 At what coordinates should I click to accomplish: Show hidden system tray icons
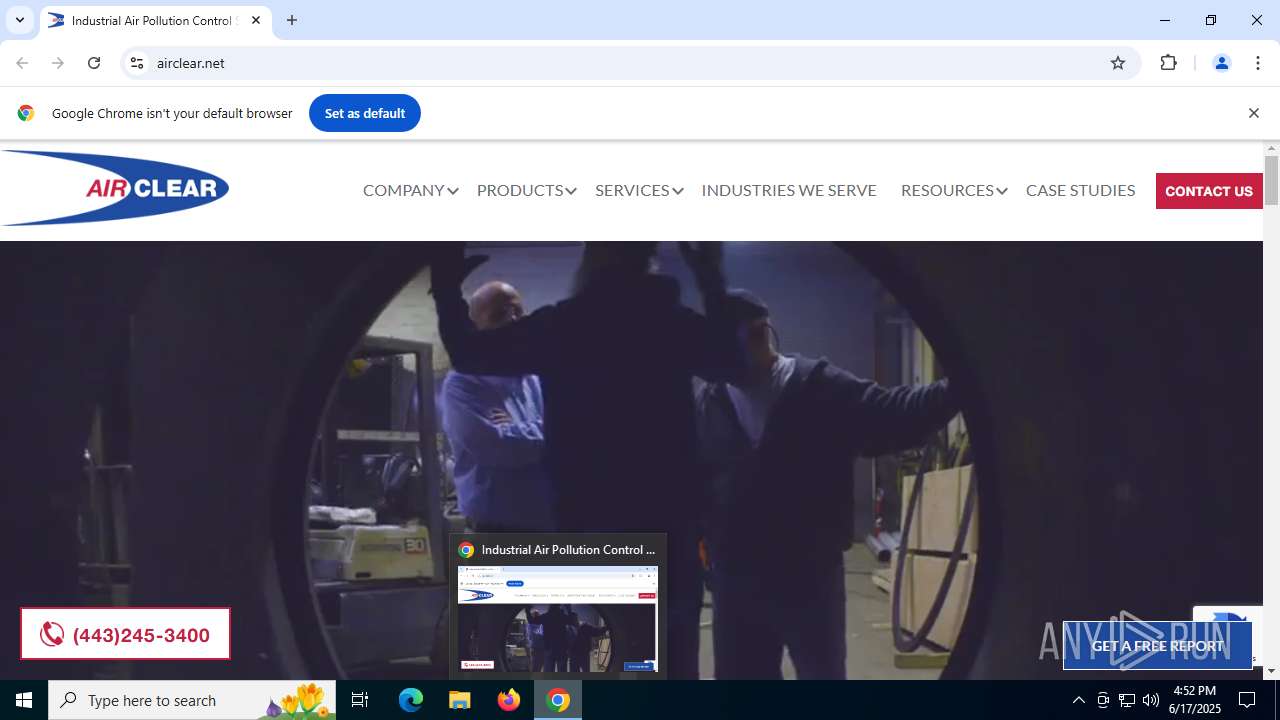pos(1078,700)
